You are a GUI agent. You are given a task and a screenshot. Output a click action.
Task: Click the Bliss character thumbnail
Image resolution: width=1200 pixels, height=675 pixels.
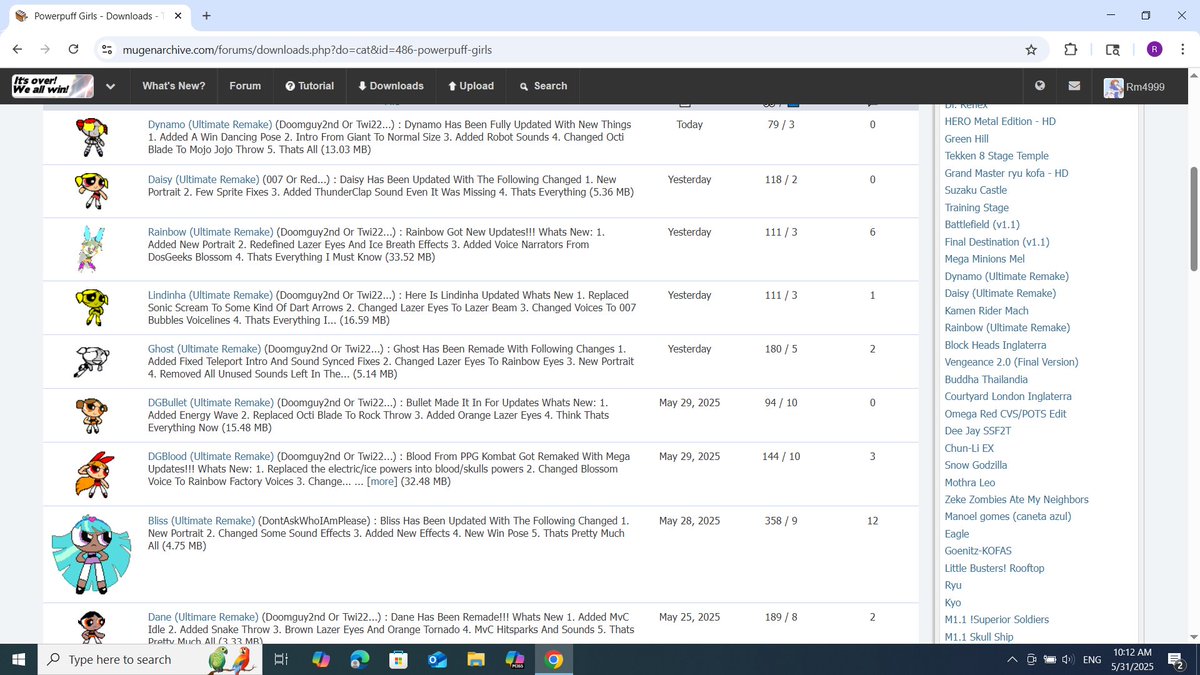[92, 555]
